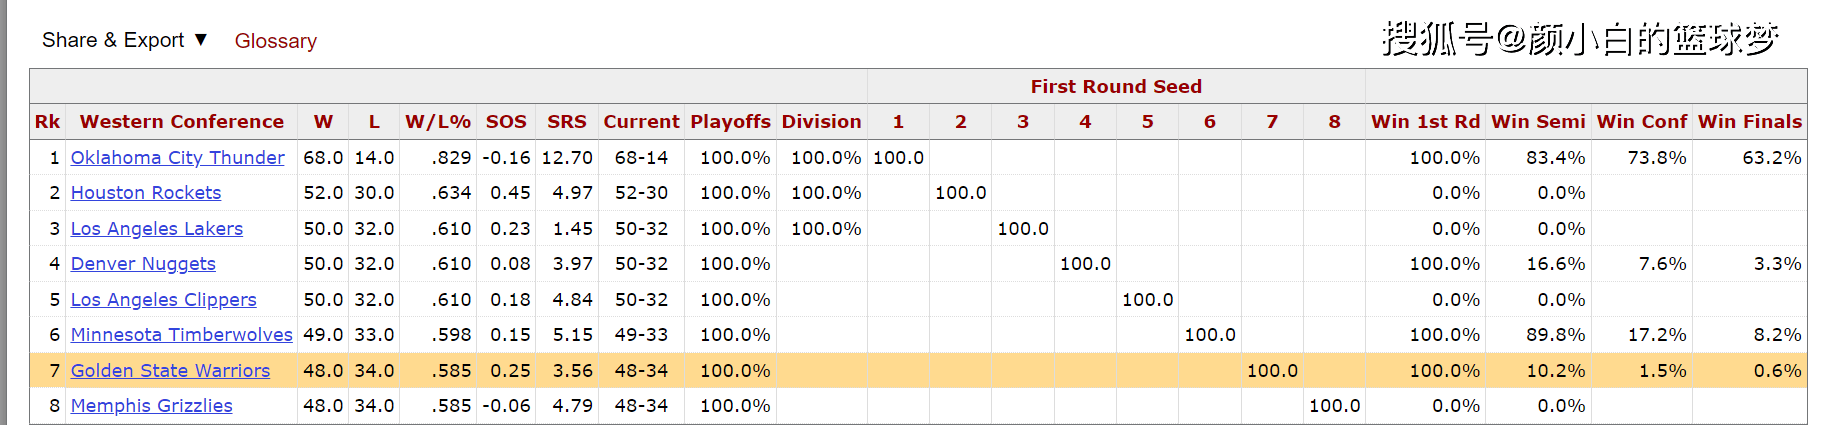Open the Glossary link

coord(276,41)
